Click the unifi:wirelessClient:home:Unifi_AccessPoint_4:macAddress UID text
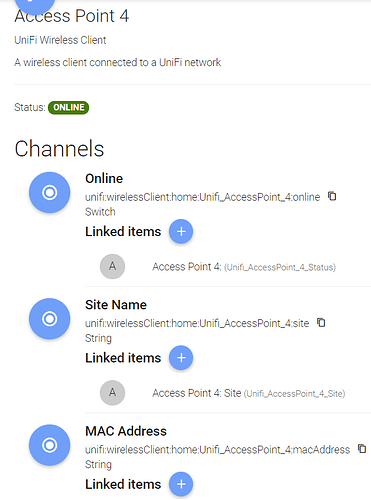This screenshot has height=500, width=371. [217, 450]
